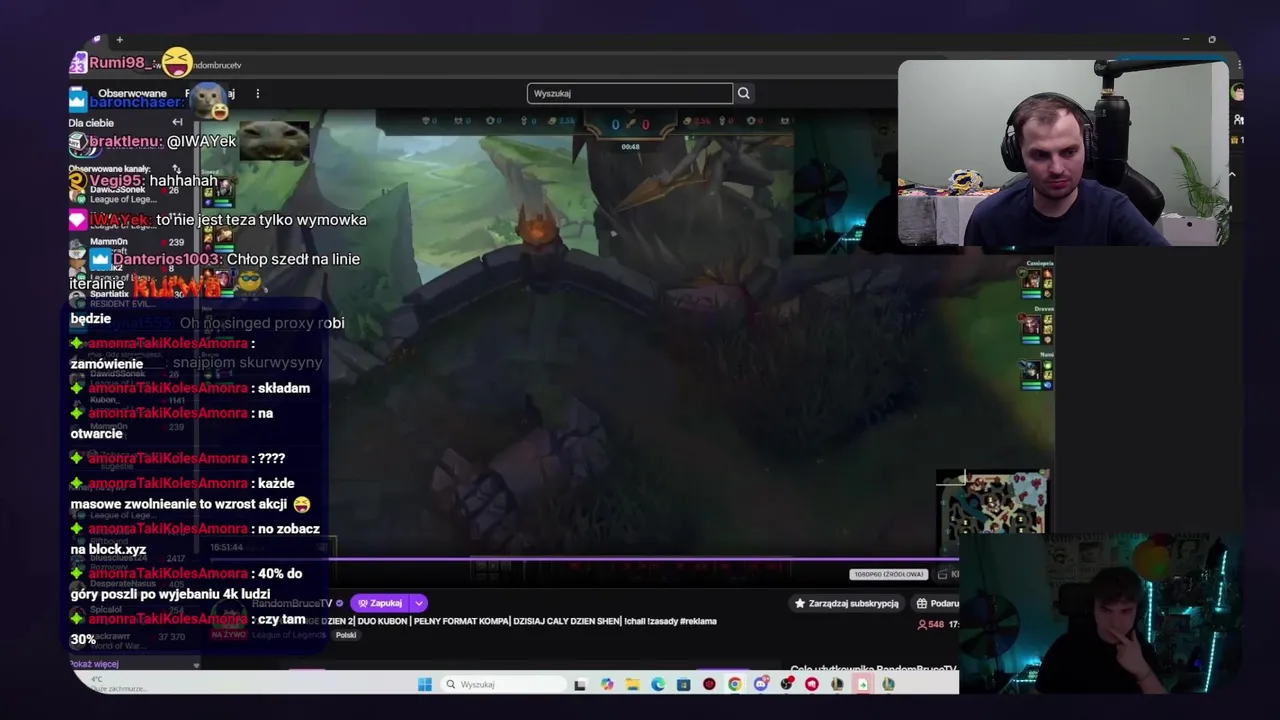This screenshot has height=720, width=1280.
Task: Click the Polski tag under title
Action: 346,635
